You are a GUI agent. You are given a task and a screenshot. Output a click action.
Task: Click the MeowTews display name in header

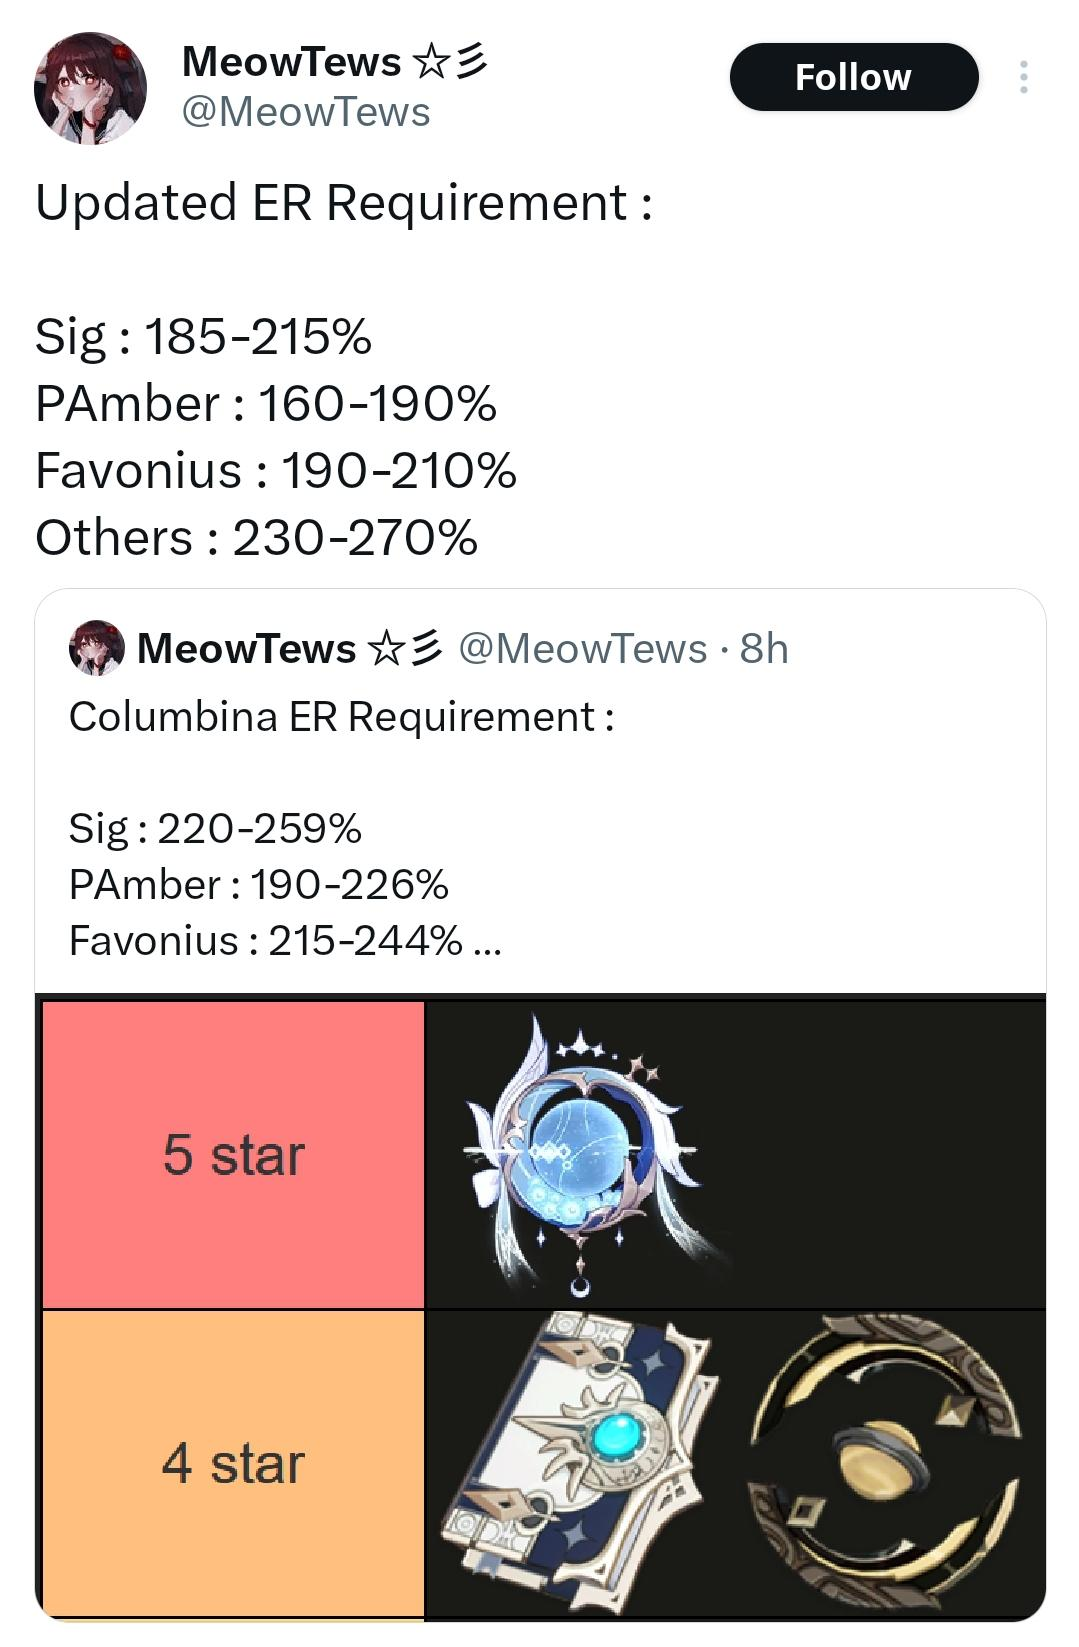[x=291, y=62]
